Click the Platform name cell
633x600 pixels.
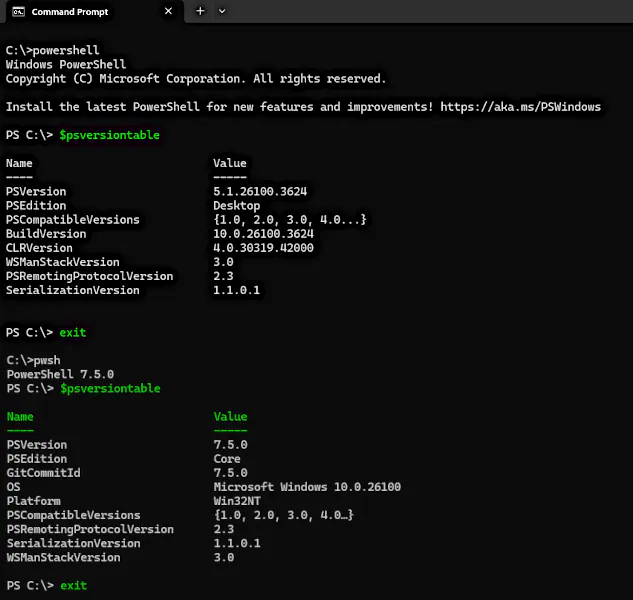[x=34, y=501]
